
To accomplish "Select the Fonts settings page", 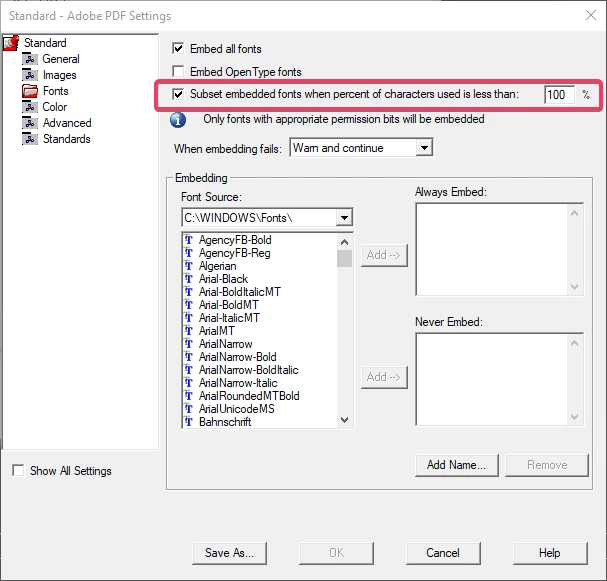I will coord(56,91).
